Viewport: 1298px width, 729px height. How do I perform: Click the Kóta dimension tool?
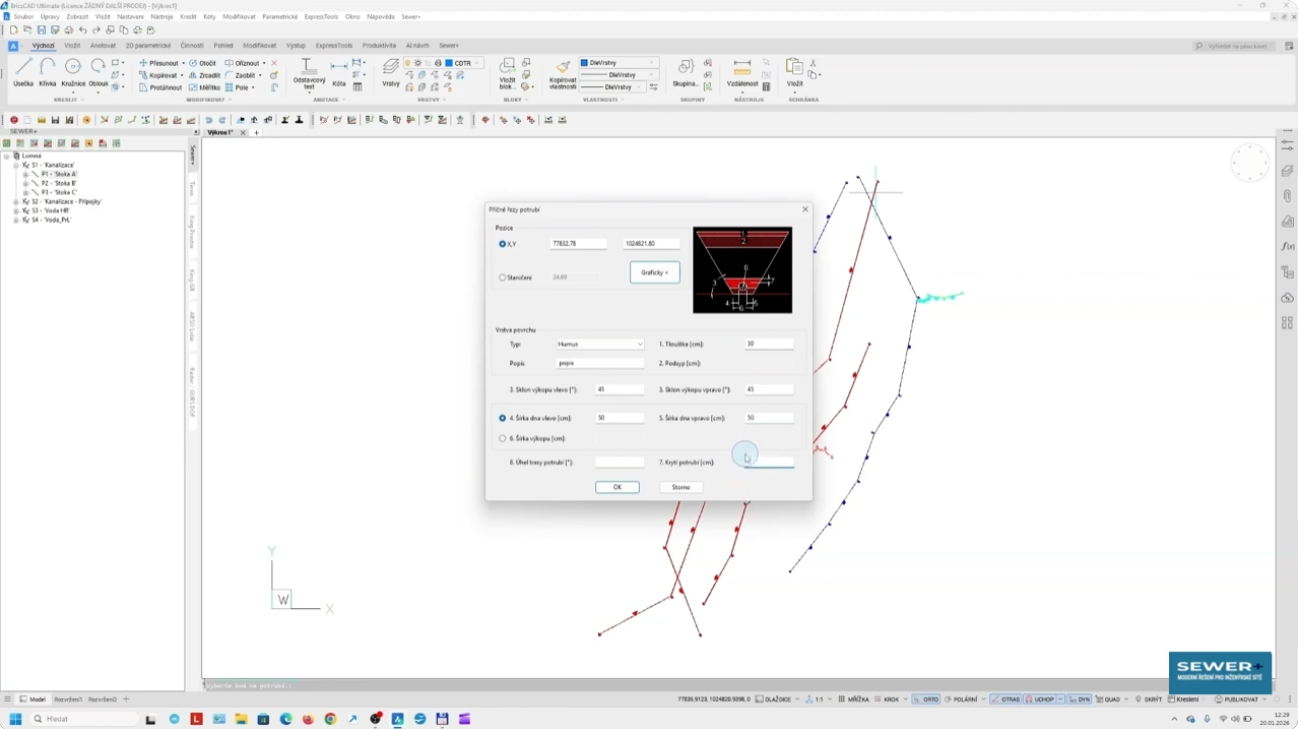(339, 72)
